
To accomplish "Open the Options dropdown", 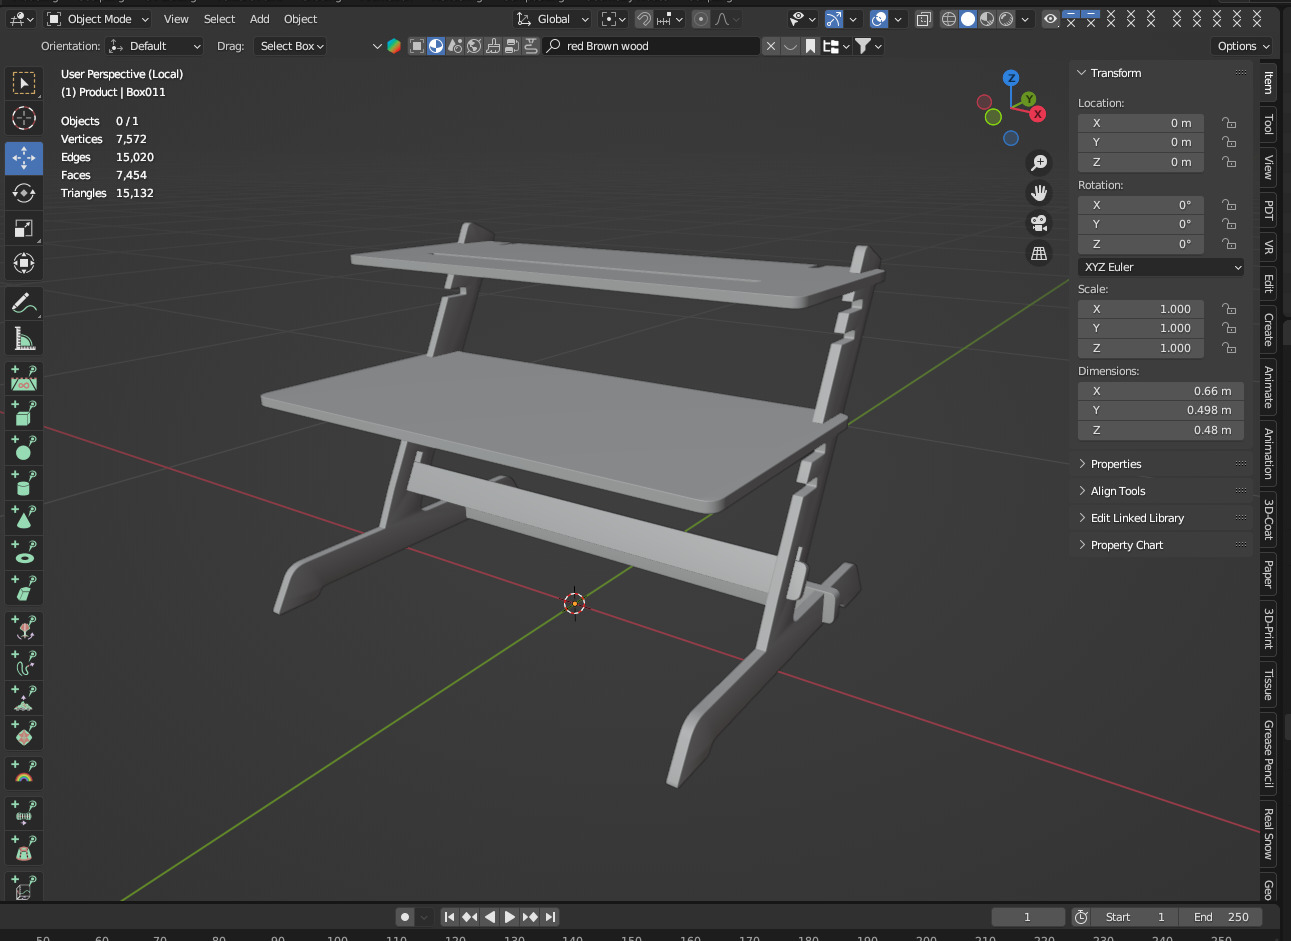I will click(1243, 46).
